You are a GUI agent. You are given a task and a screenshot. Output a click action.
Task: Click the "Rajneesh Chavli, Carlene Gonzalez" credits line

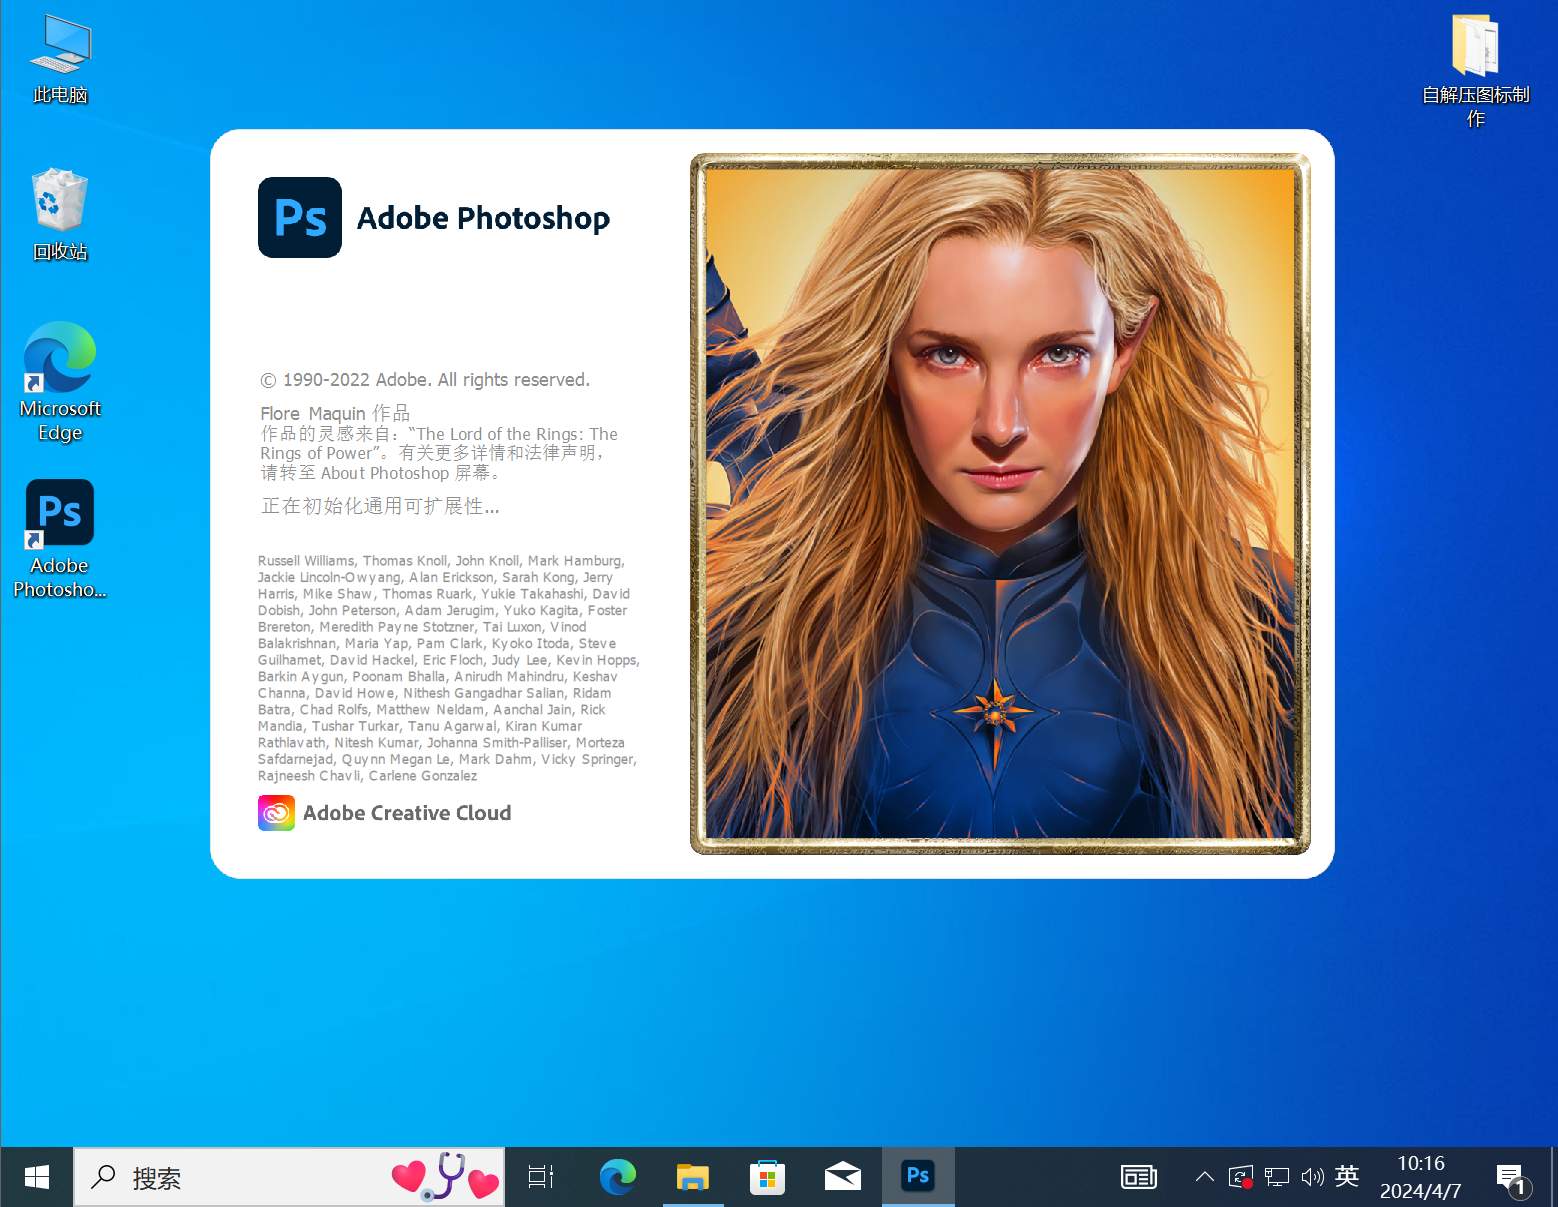coord(367,776)
